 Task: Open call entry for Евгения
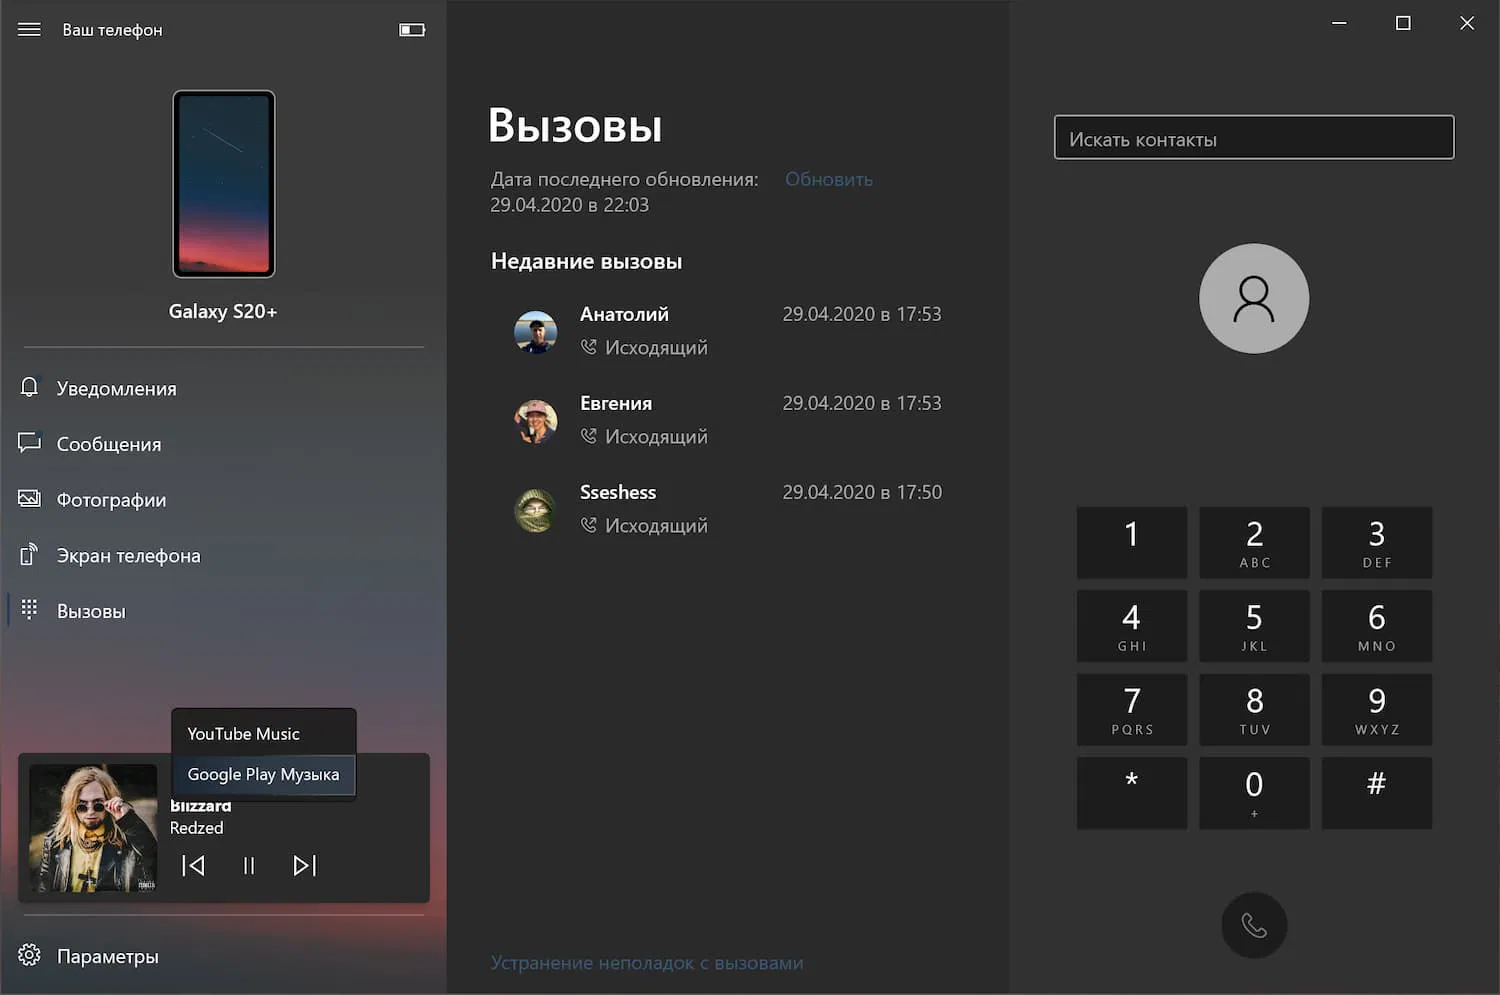[x=727, y=420]
